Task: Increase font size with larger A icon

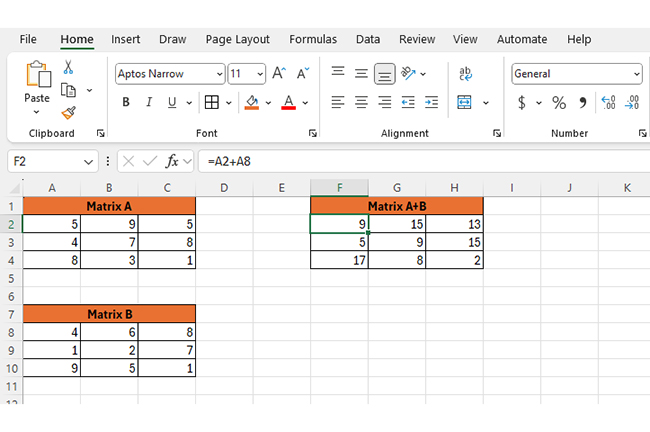Action: click(279, 74)
